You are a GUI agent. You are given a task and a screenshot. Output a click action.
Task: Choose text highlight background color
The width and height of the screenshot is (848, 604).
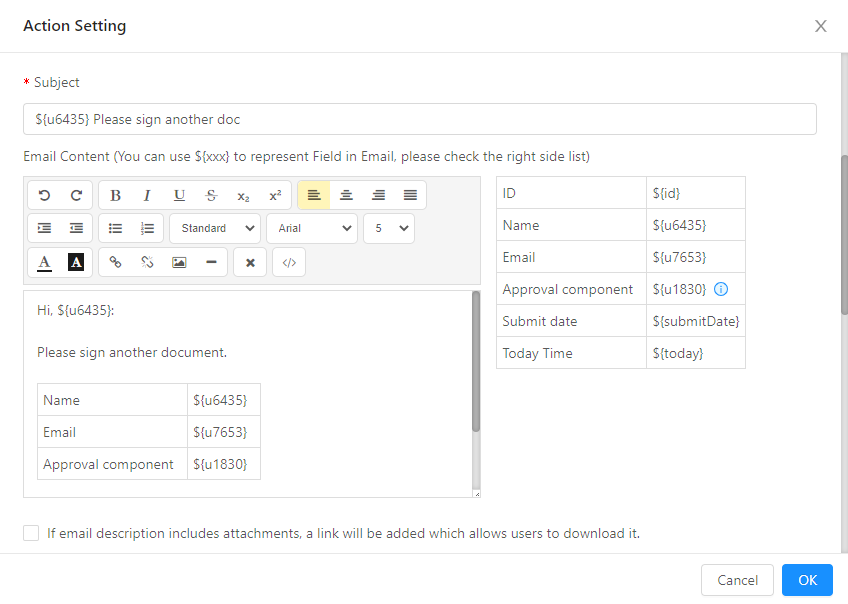point(76,262)
